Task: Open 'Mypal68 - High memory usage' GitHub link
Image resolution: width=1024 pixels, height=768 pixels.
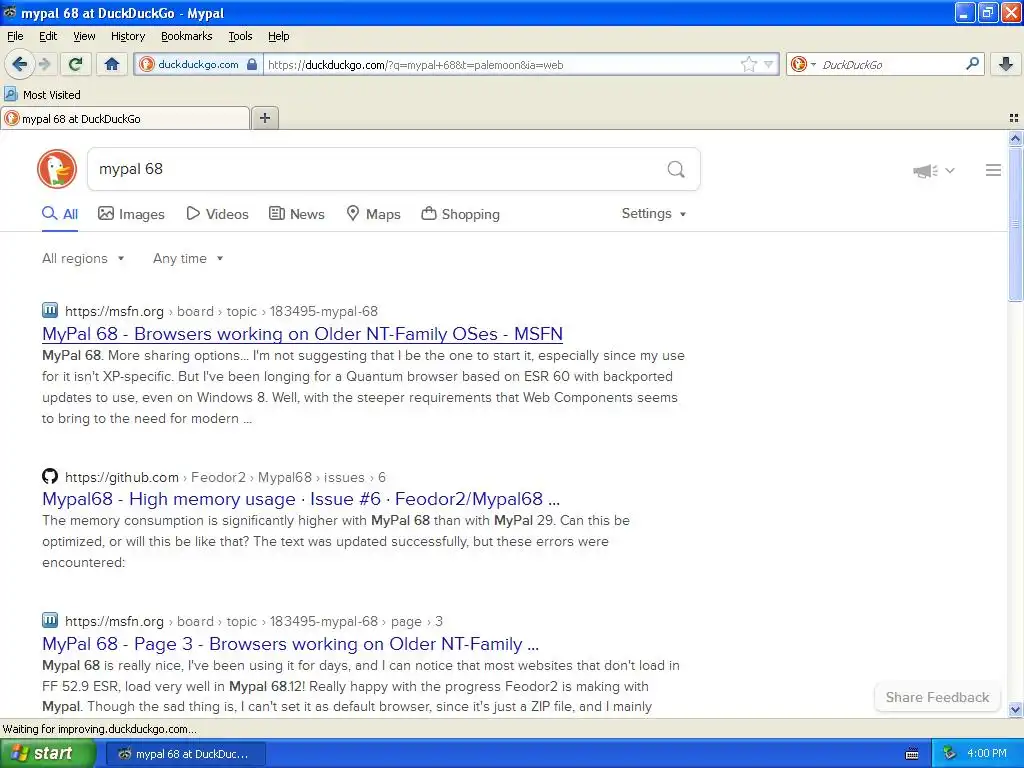Action: 301,499
